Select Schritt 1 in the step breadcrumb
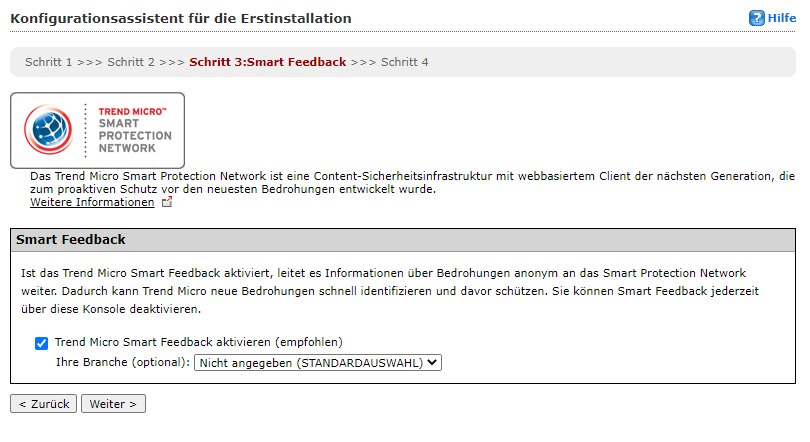 click(x=49, y=62)
